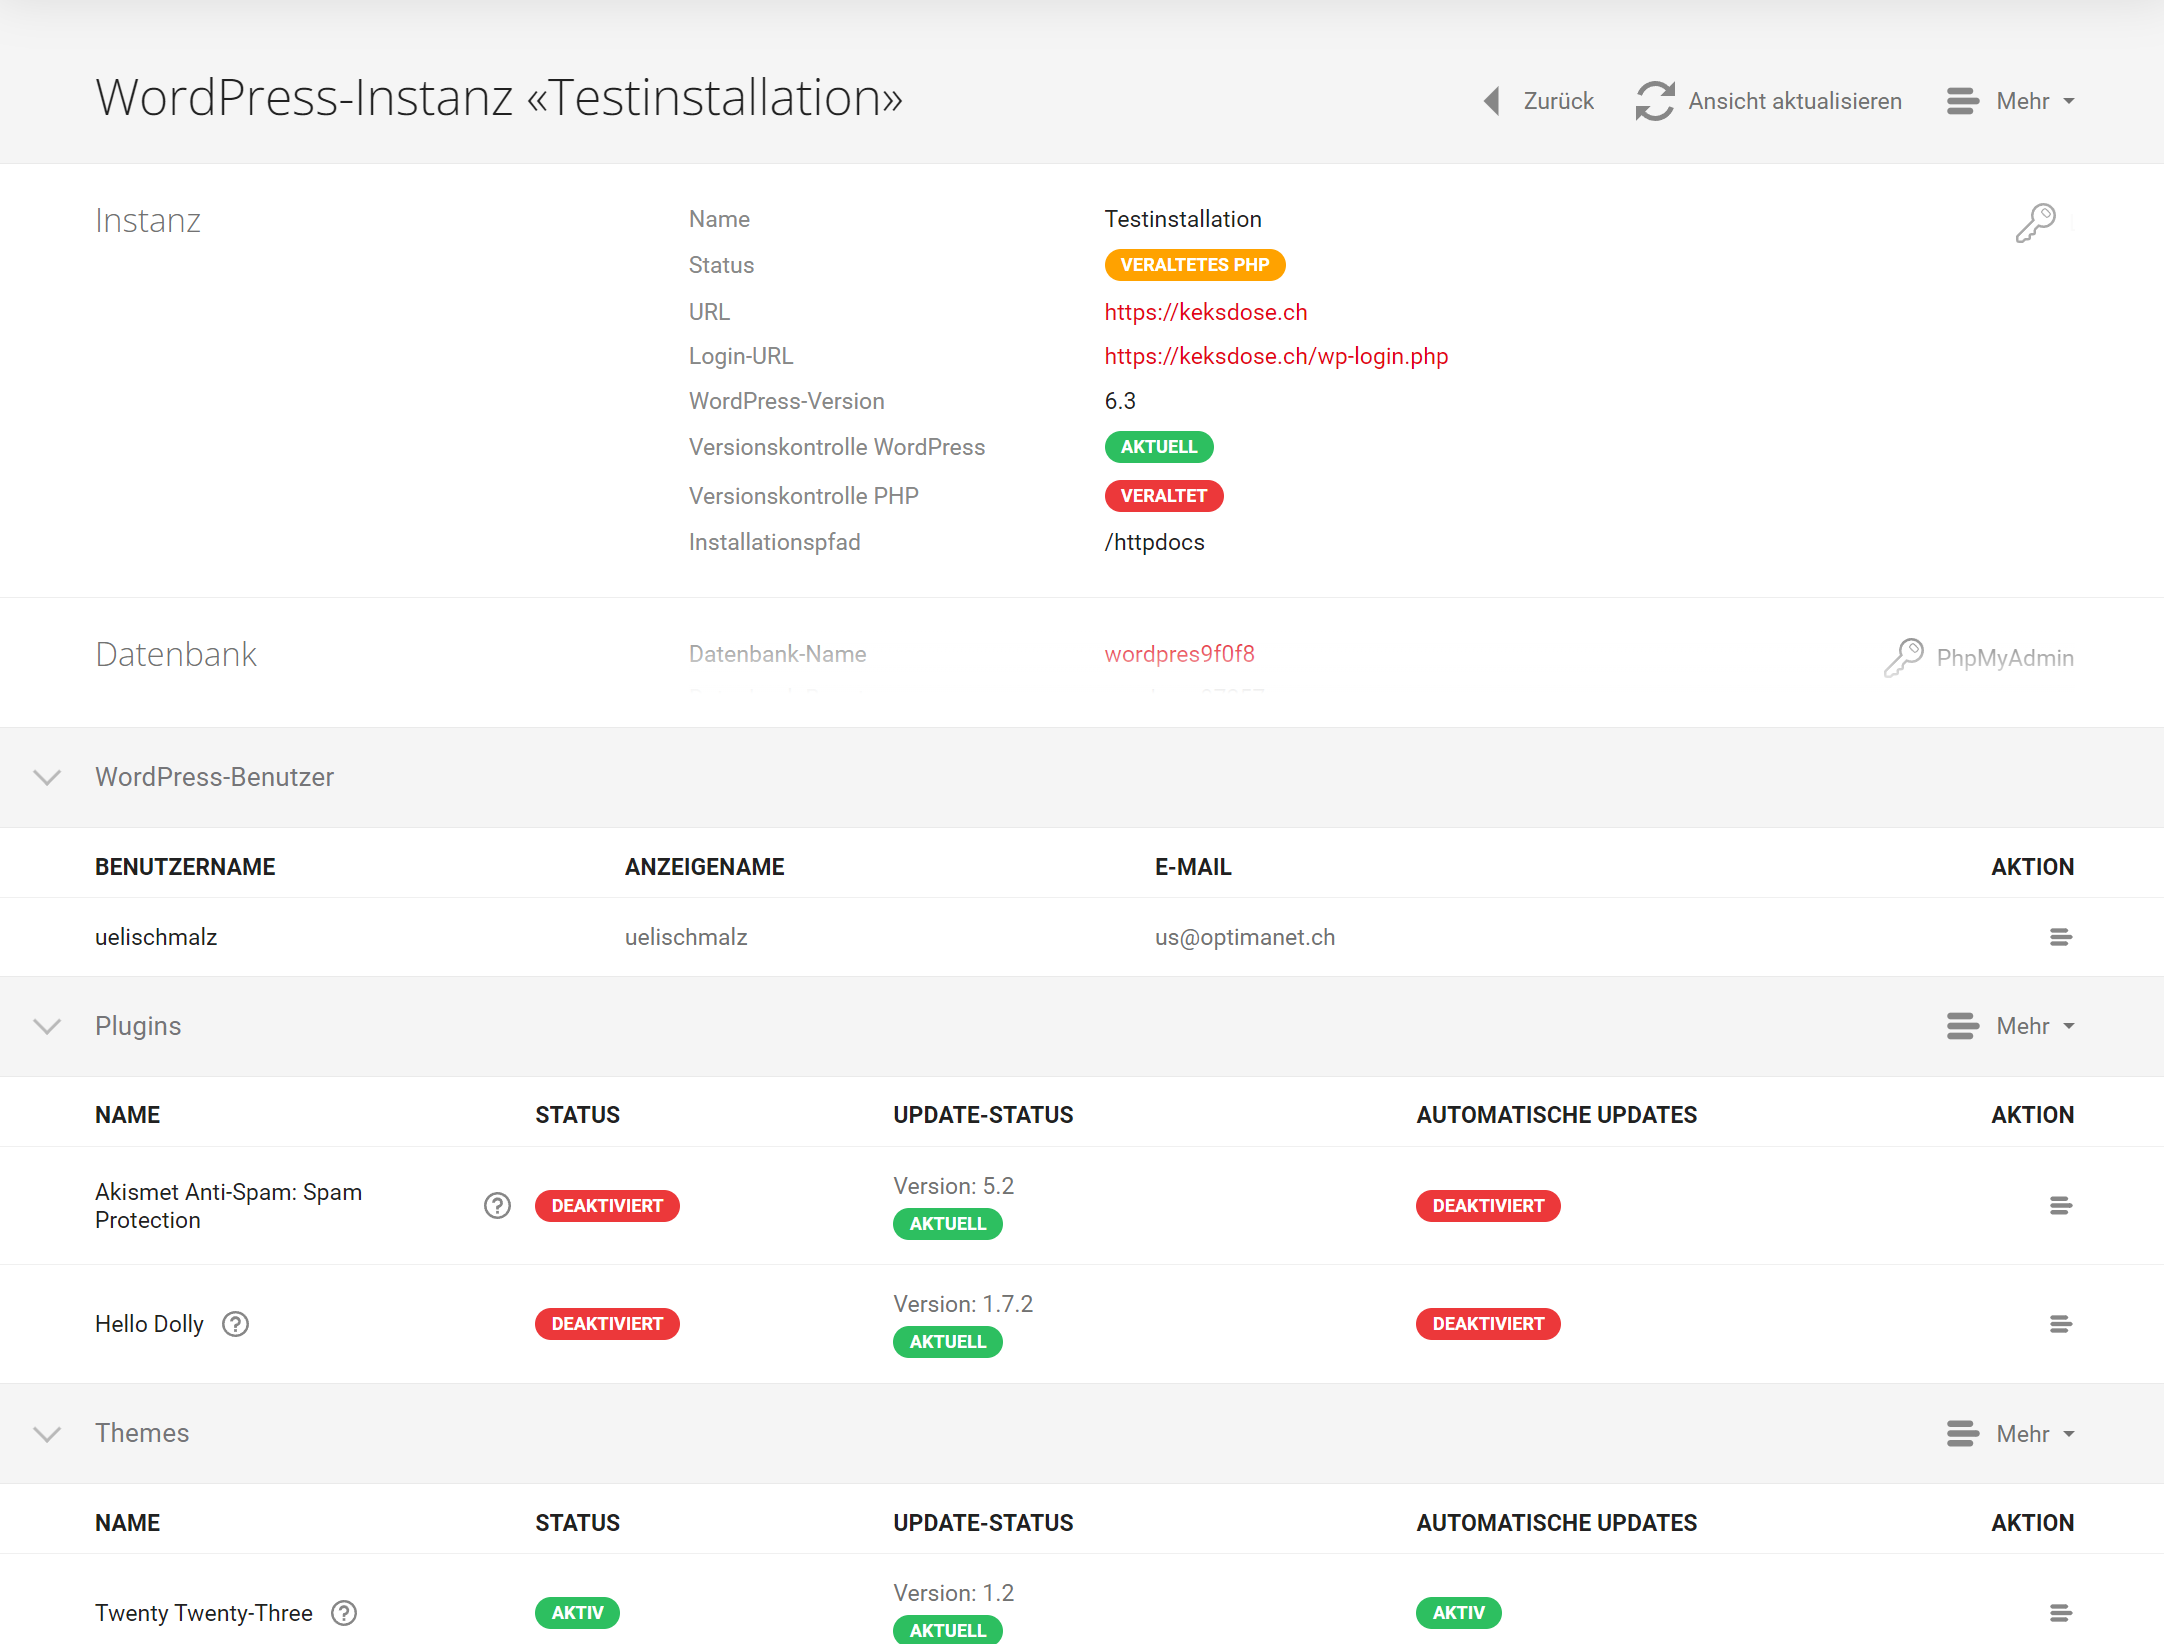Click the PhpMyAdmin key icon

[1904, 657]
